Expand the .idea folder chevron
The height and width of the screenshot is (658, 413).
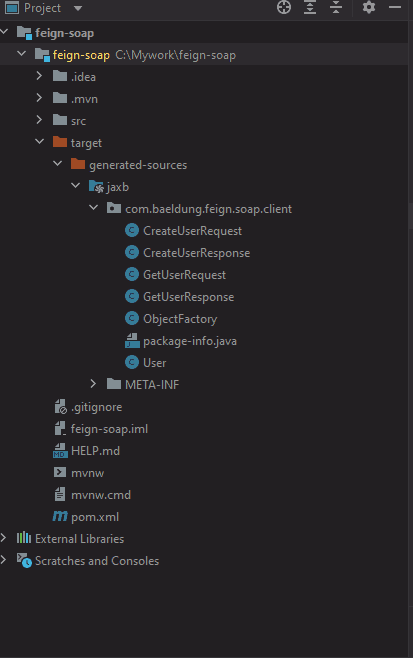pyautogui.click(x=39, y=76)
